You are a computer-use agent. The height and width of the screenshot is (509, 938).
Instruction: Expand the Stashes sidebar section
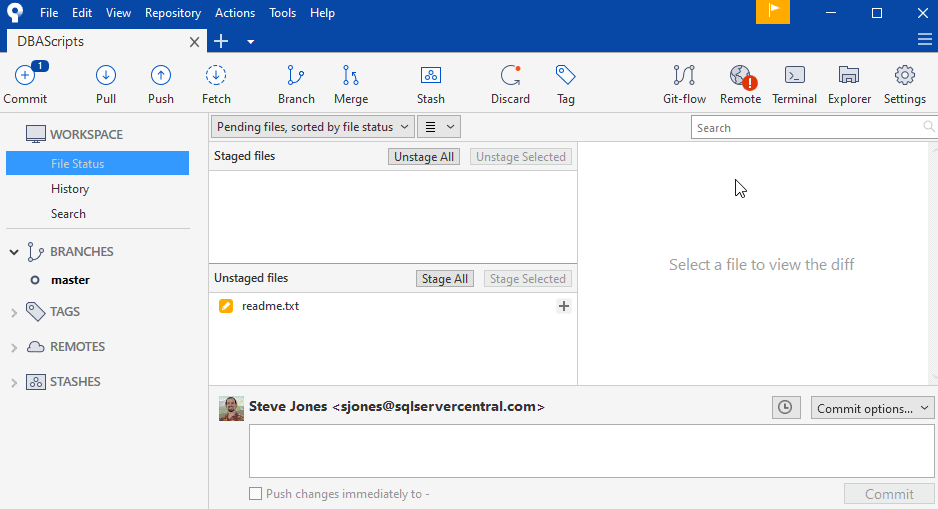point(14,382)
